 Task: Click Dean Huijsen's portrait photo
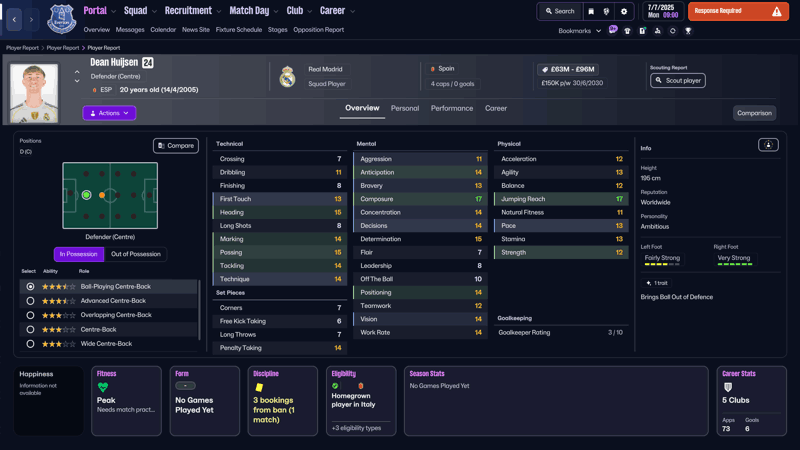34,93
